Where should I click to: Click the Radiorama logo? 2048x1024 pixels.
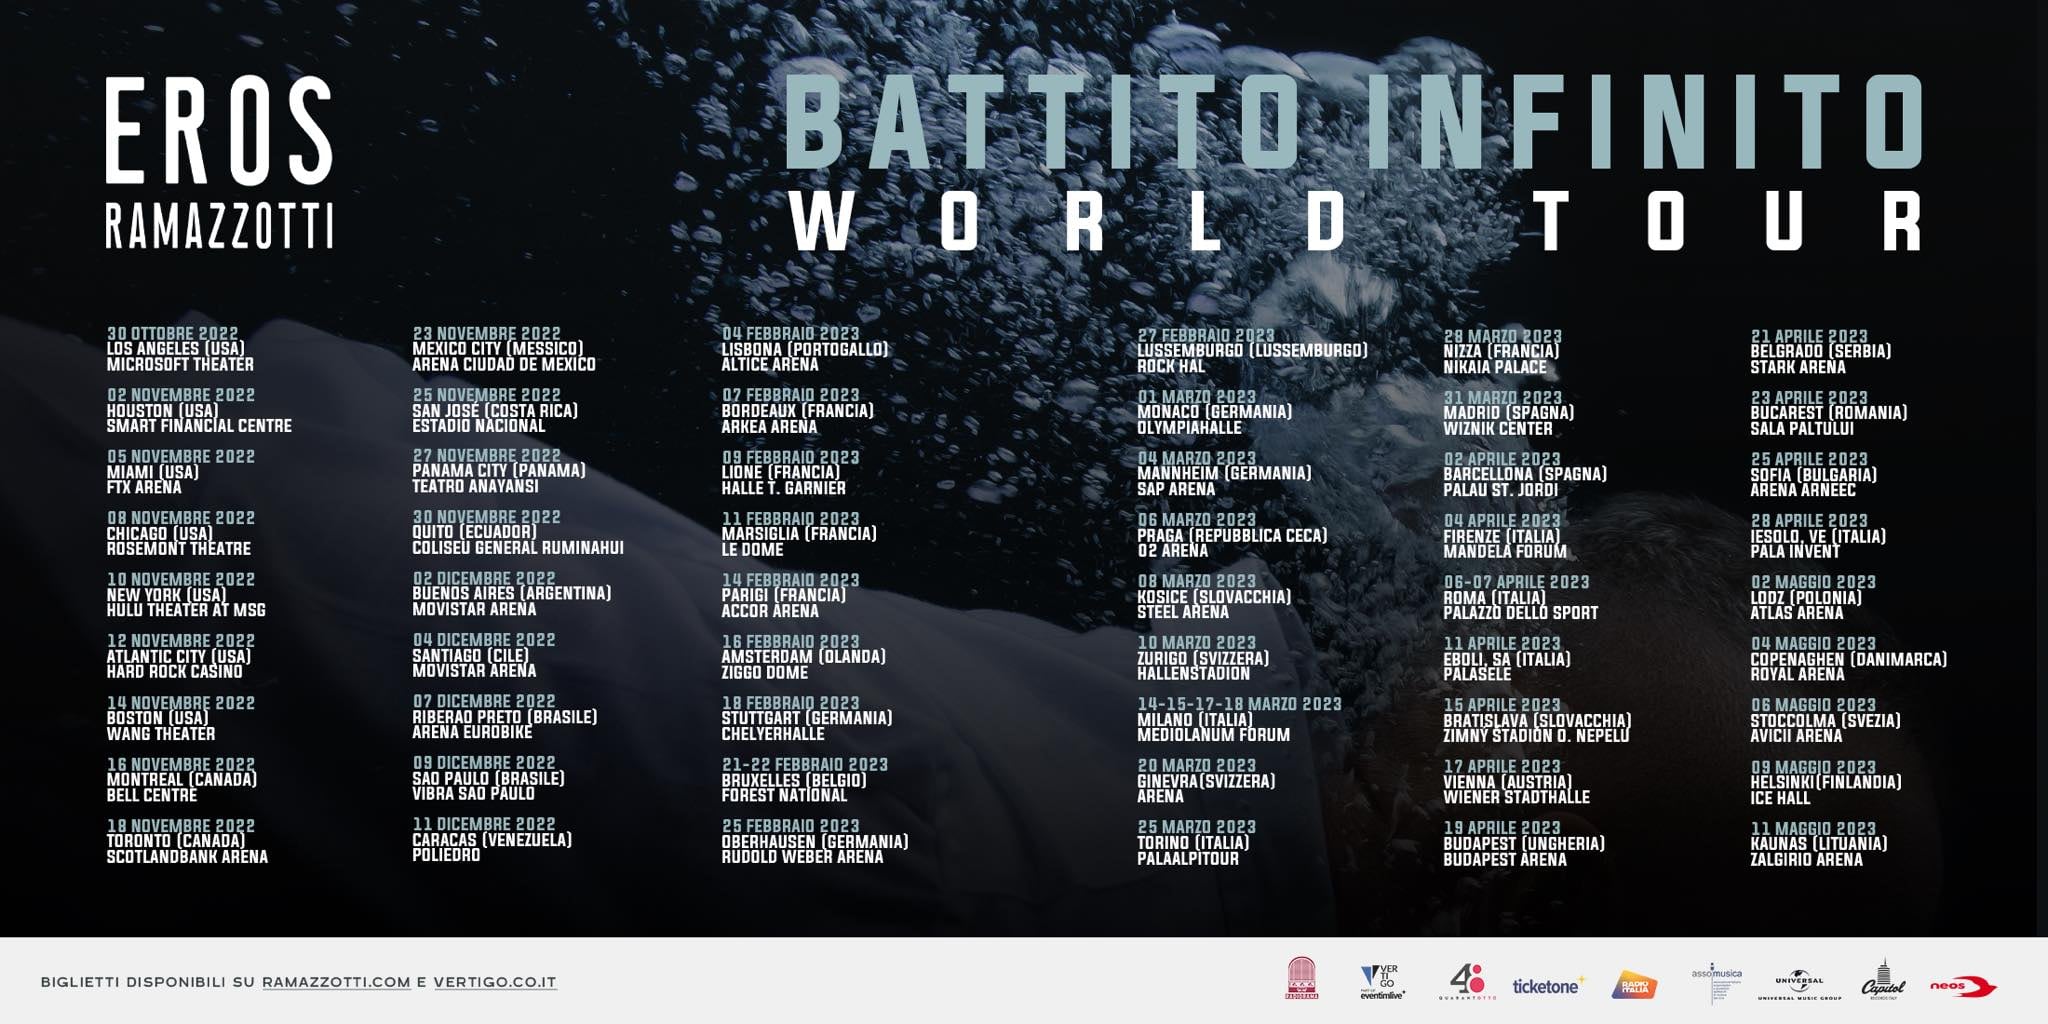(x=1301, y=978)
